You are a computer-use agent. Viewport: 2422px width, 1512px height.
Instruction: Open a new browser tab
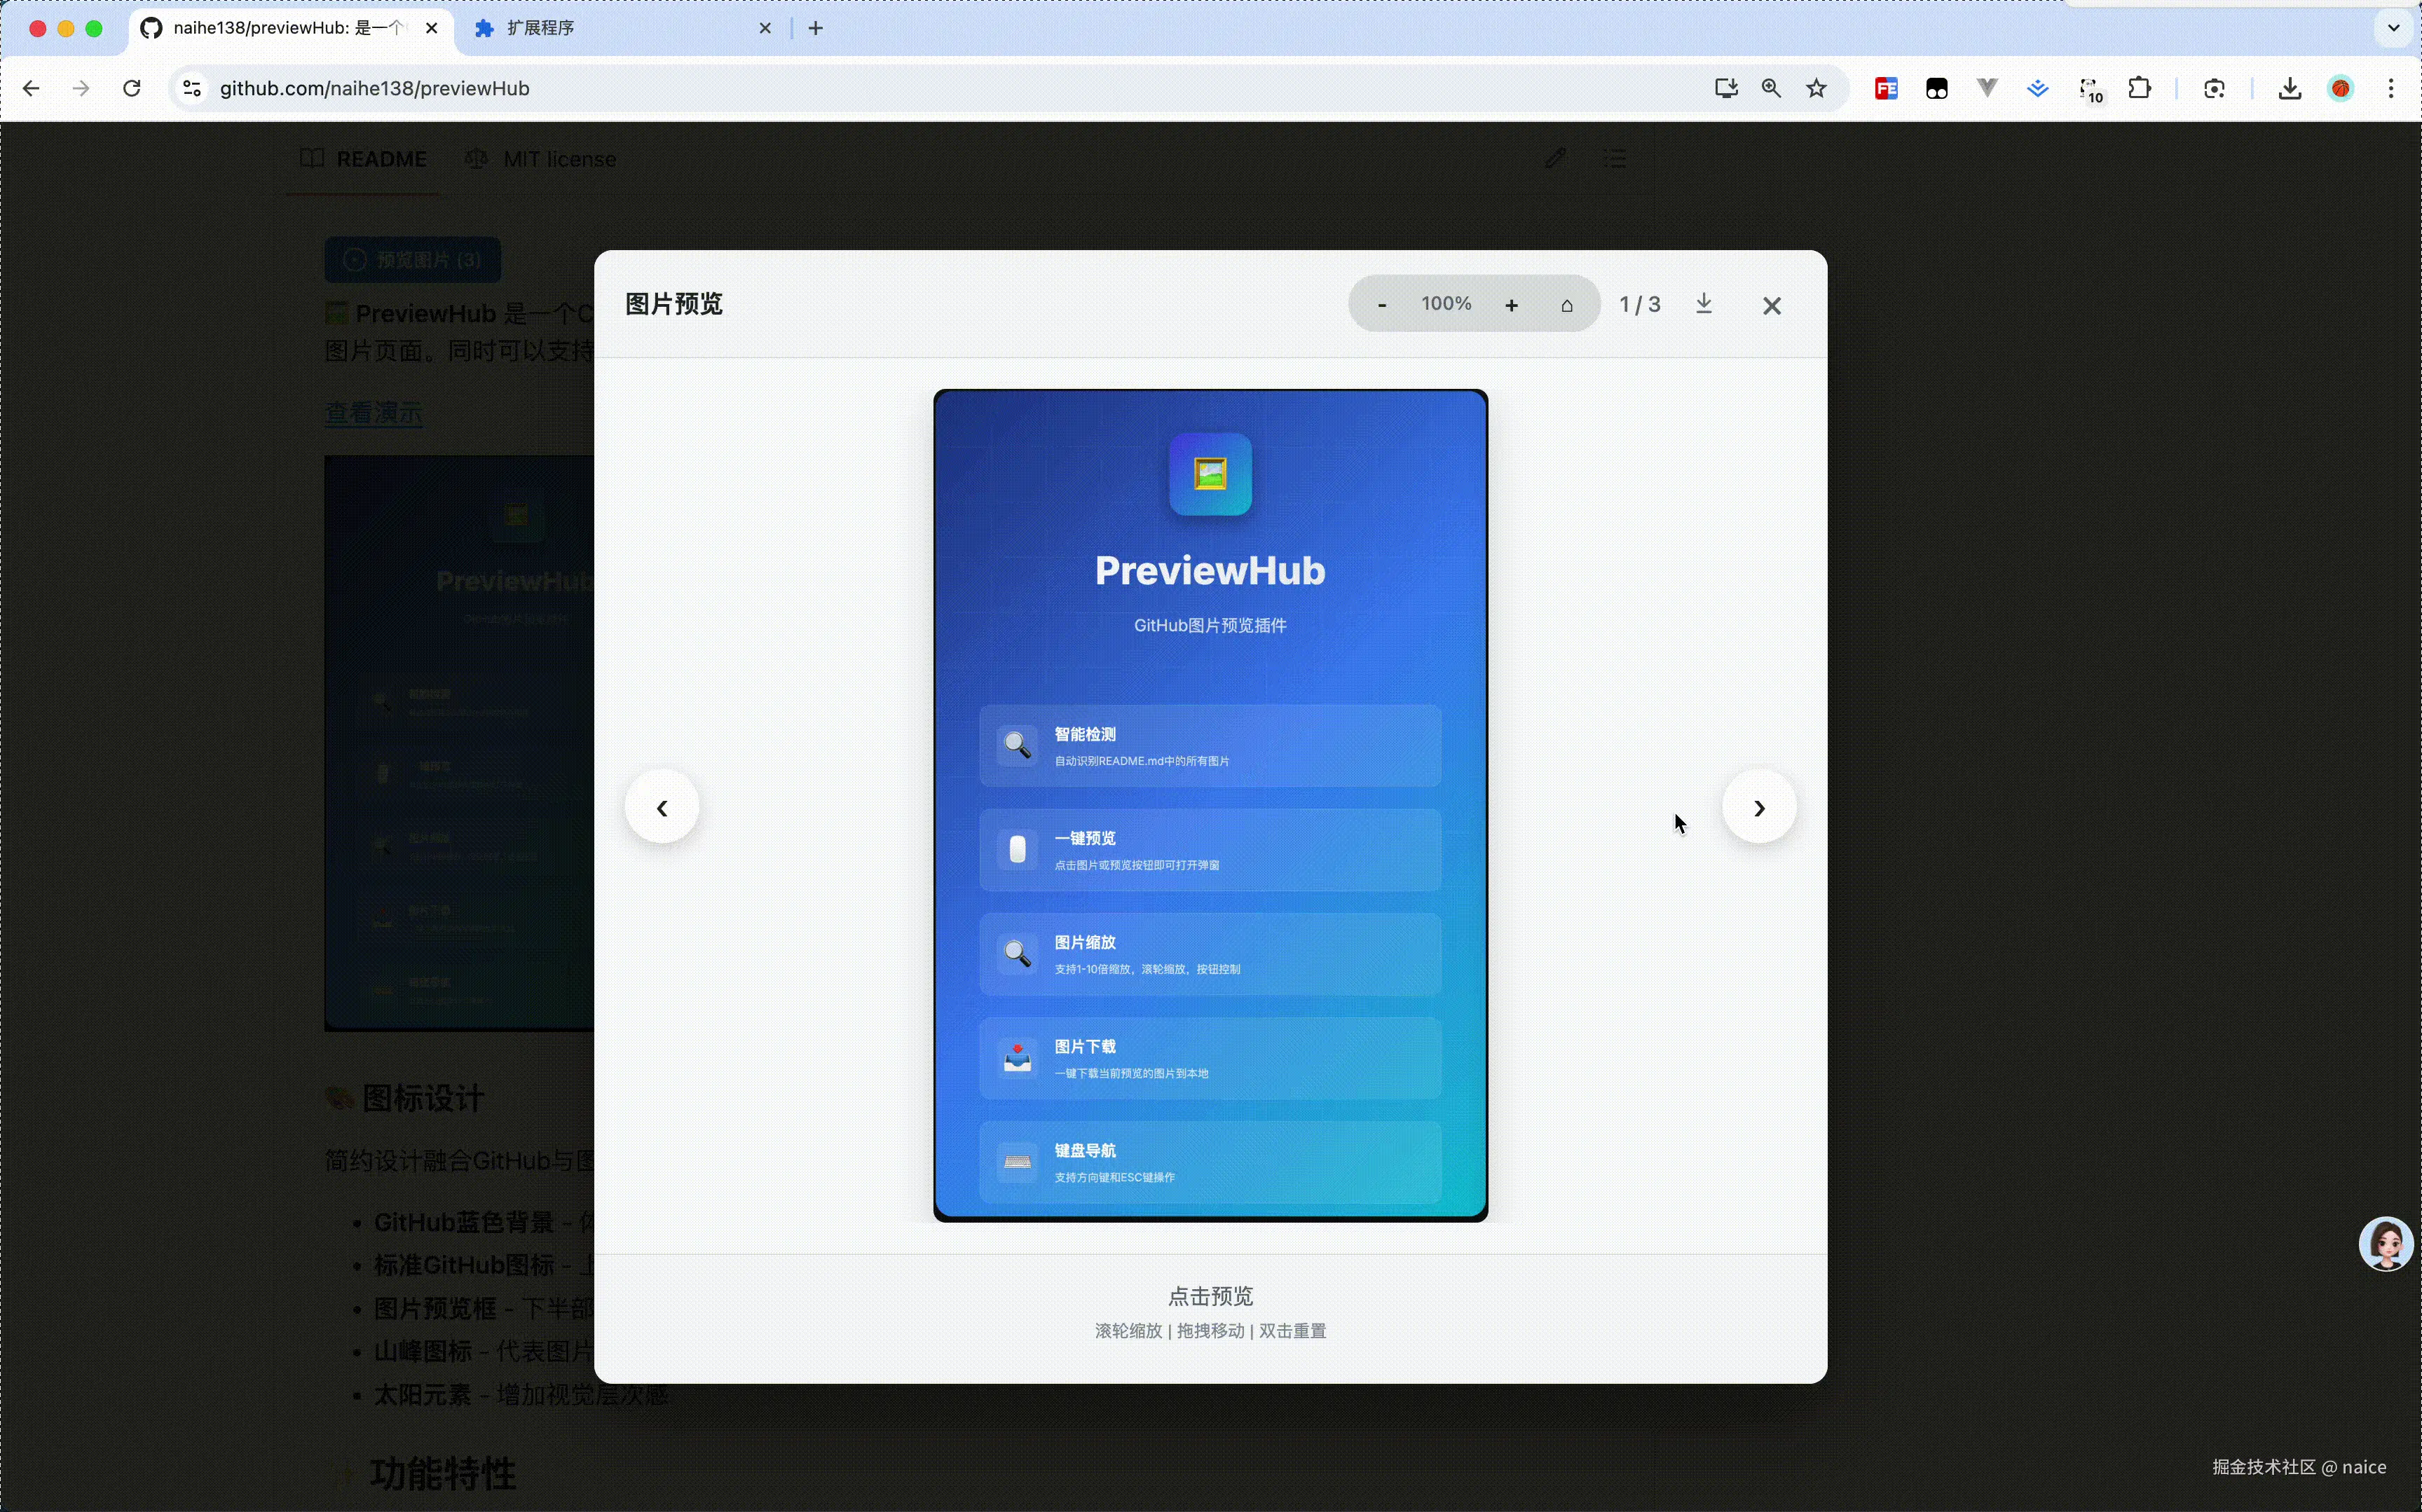click(x=816, y=28)
